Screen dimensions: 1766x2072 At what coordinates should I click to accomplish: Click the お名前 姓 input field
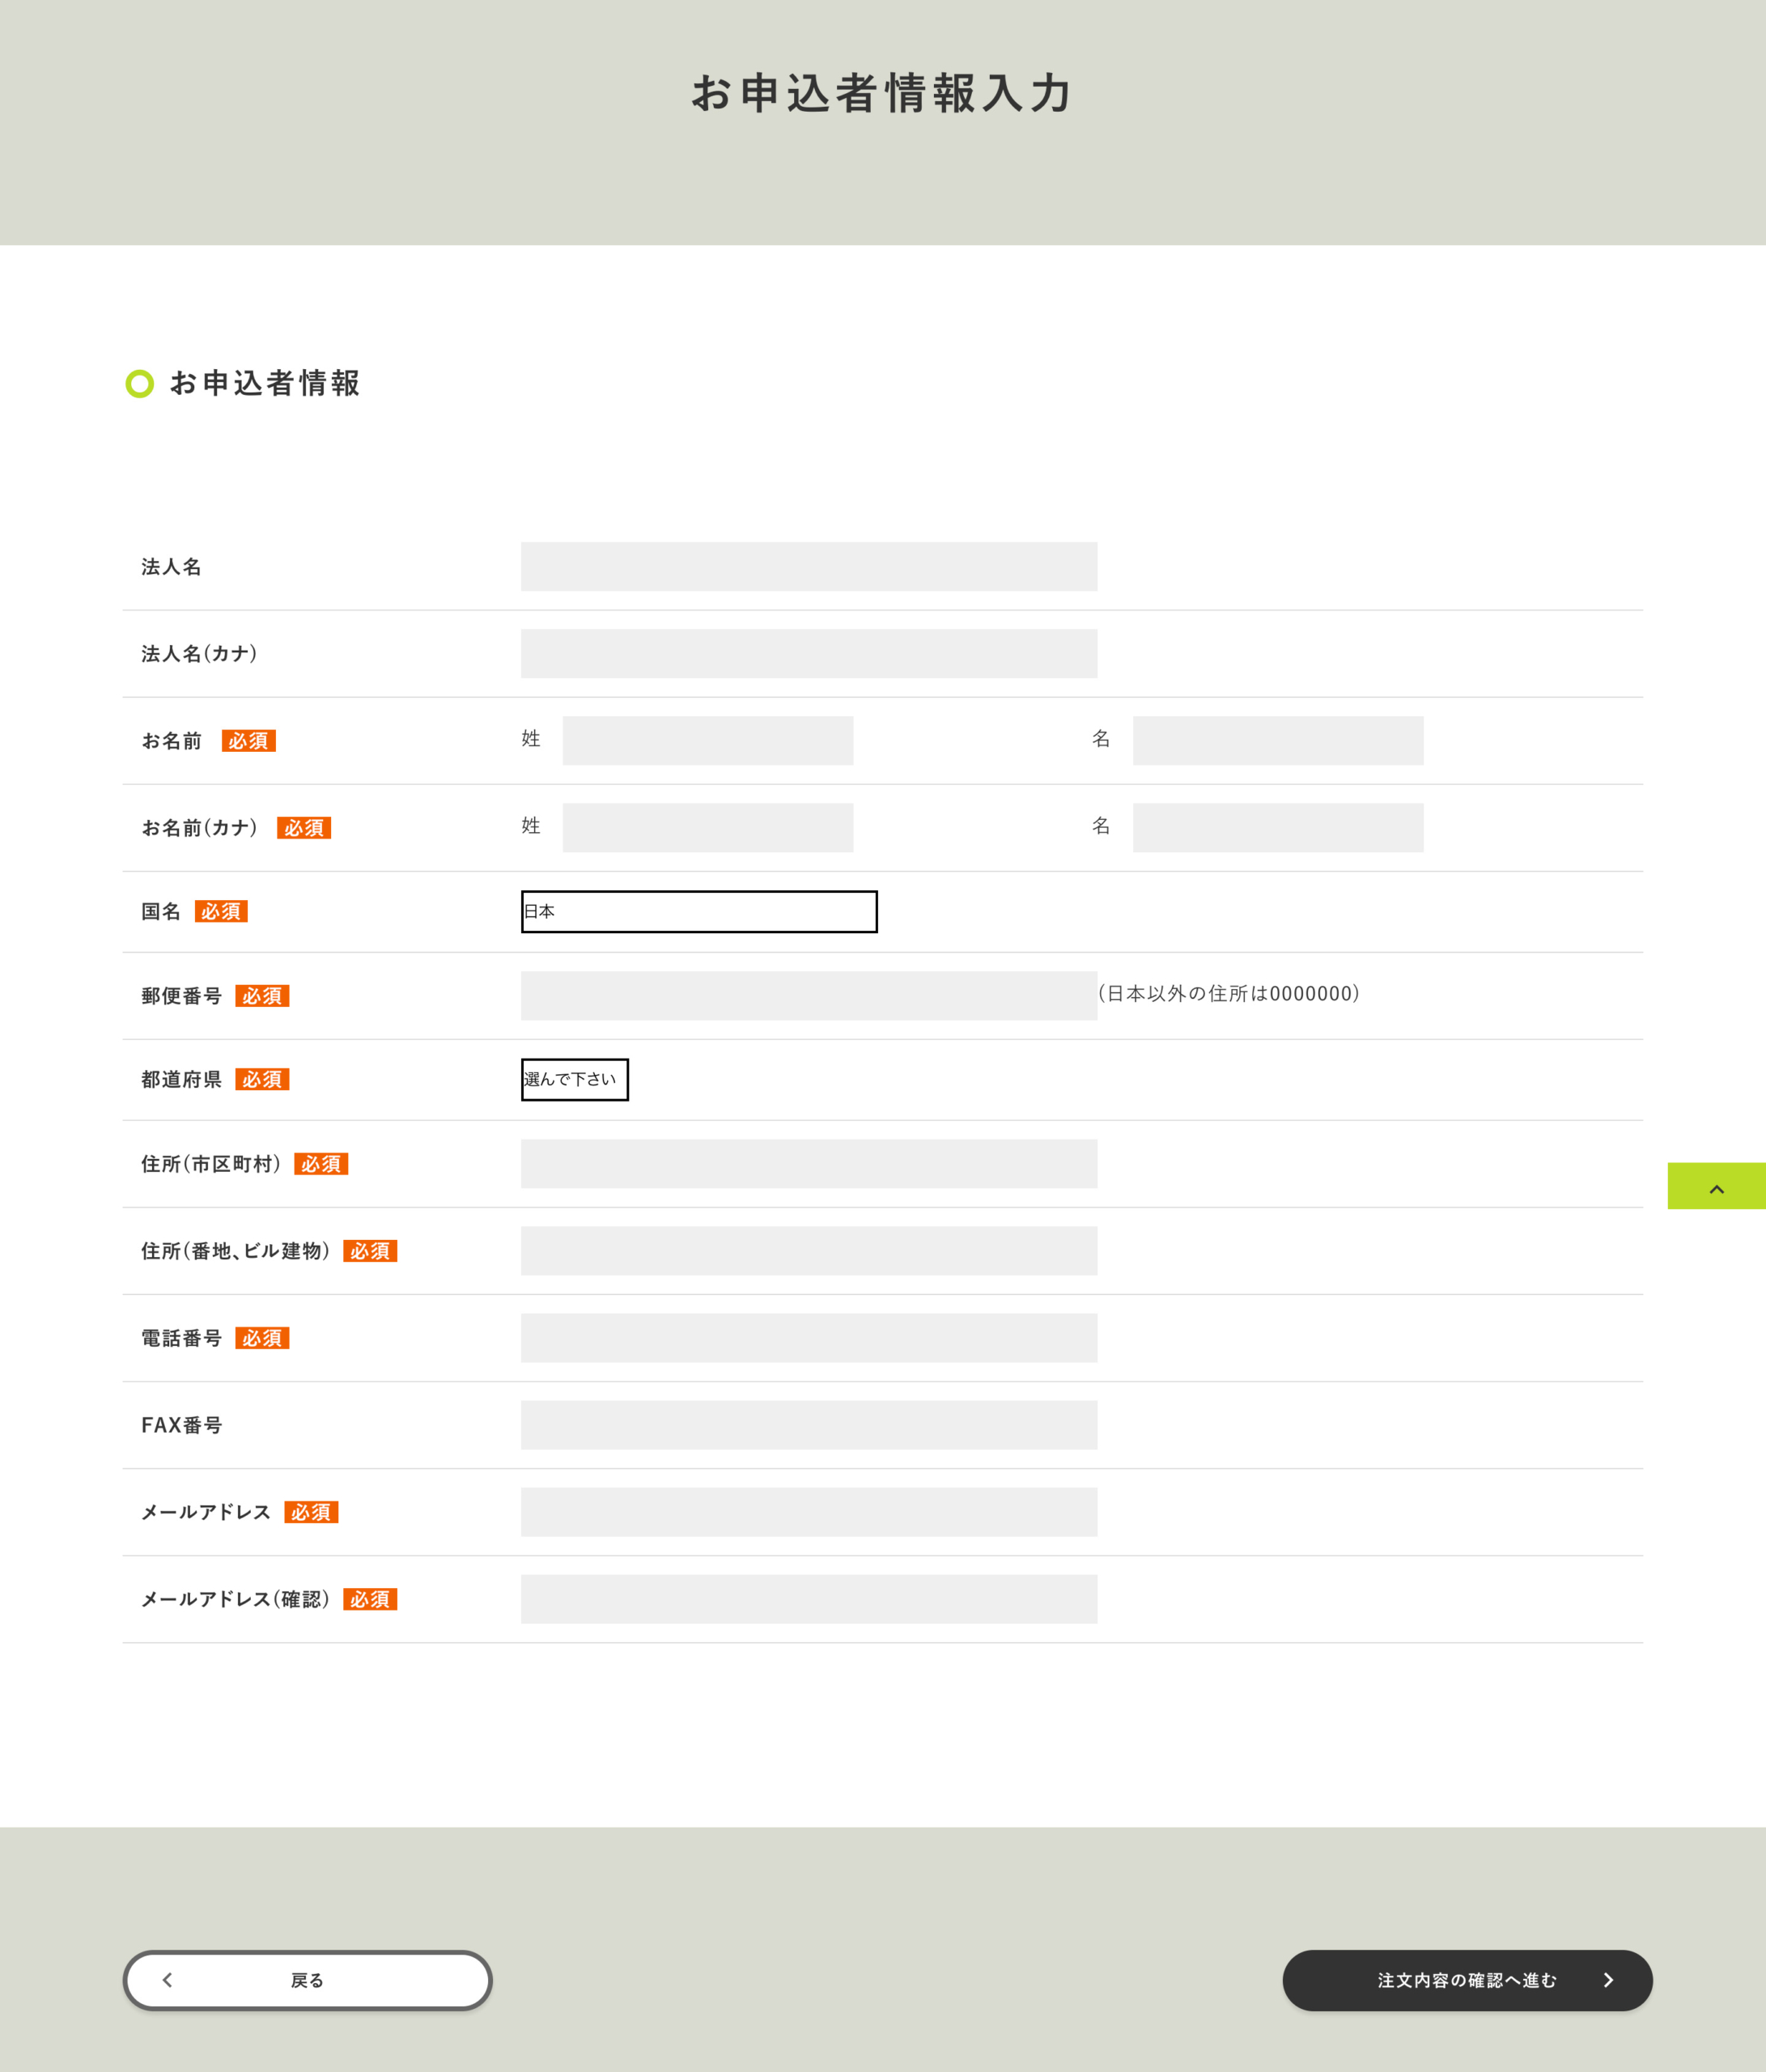click(x=708, y=741)
